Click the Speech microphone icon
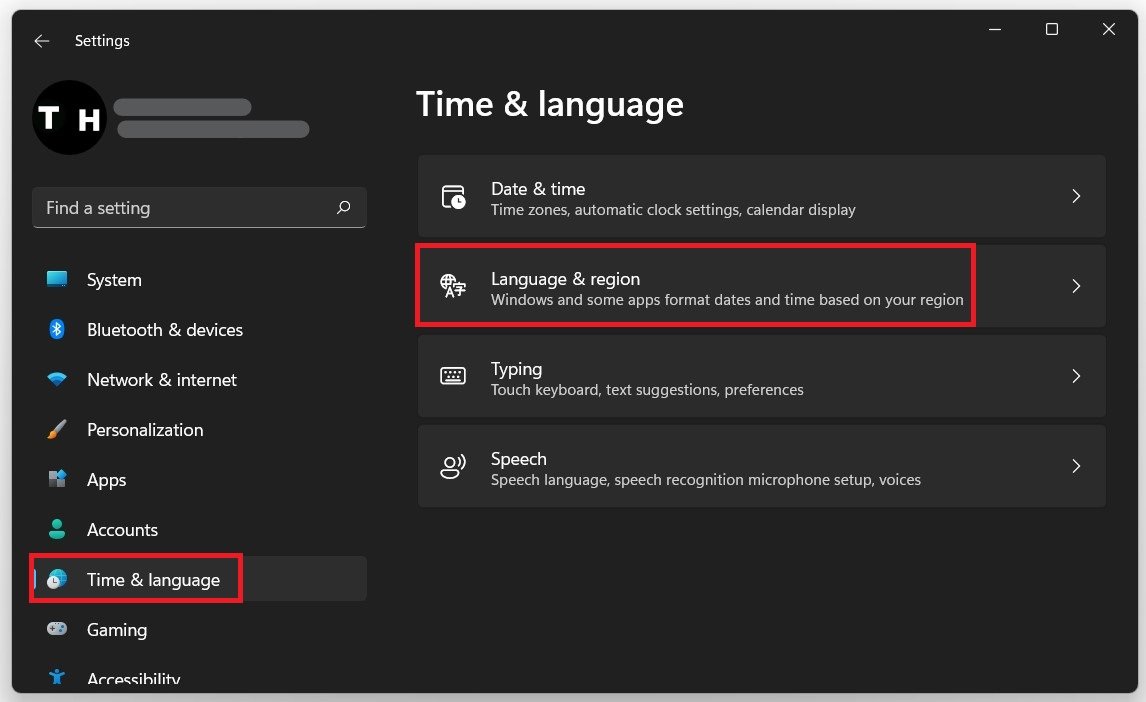The height and width of the screenshot is (702, 1146). [454, 466]
